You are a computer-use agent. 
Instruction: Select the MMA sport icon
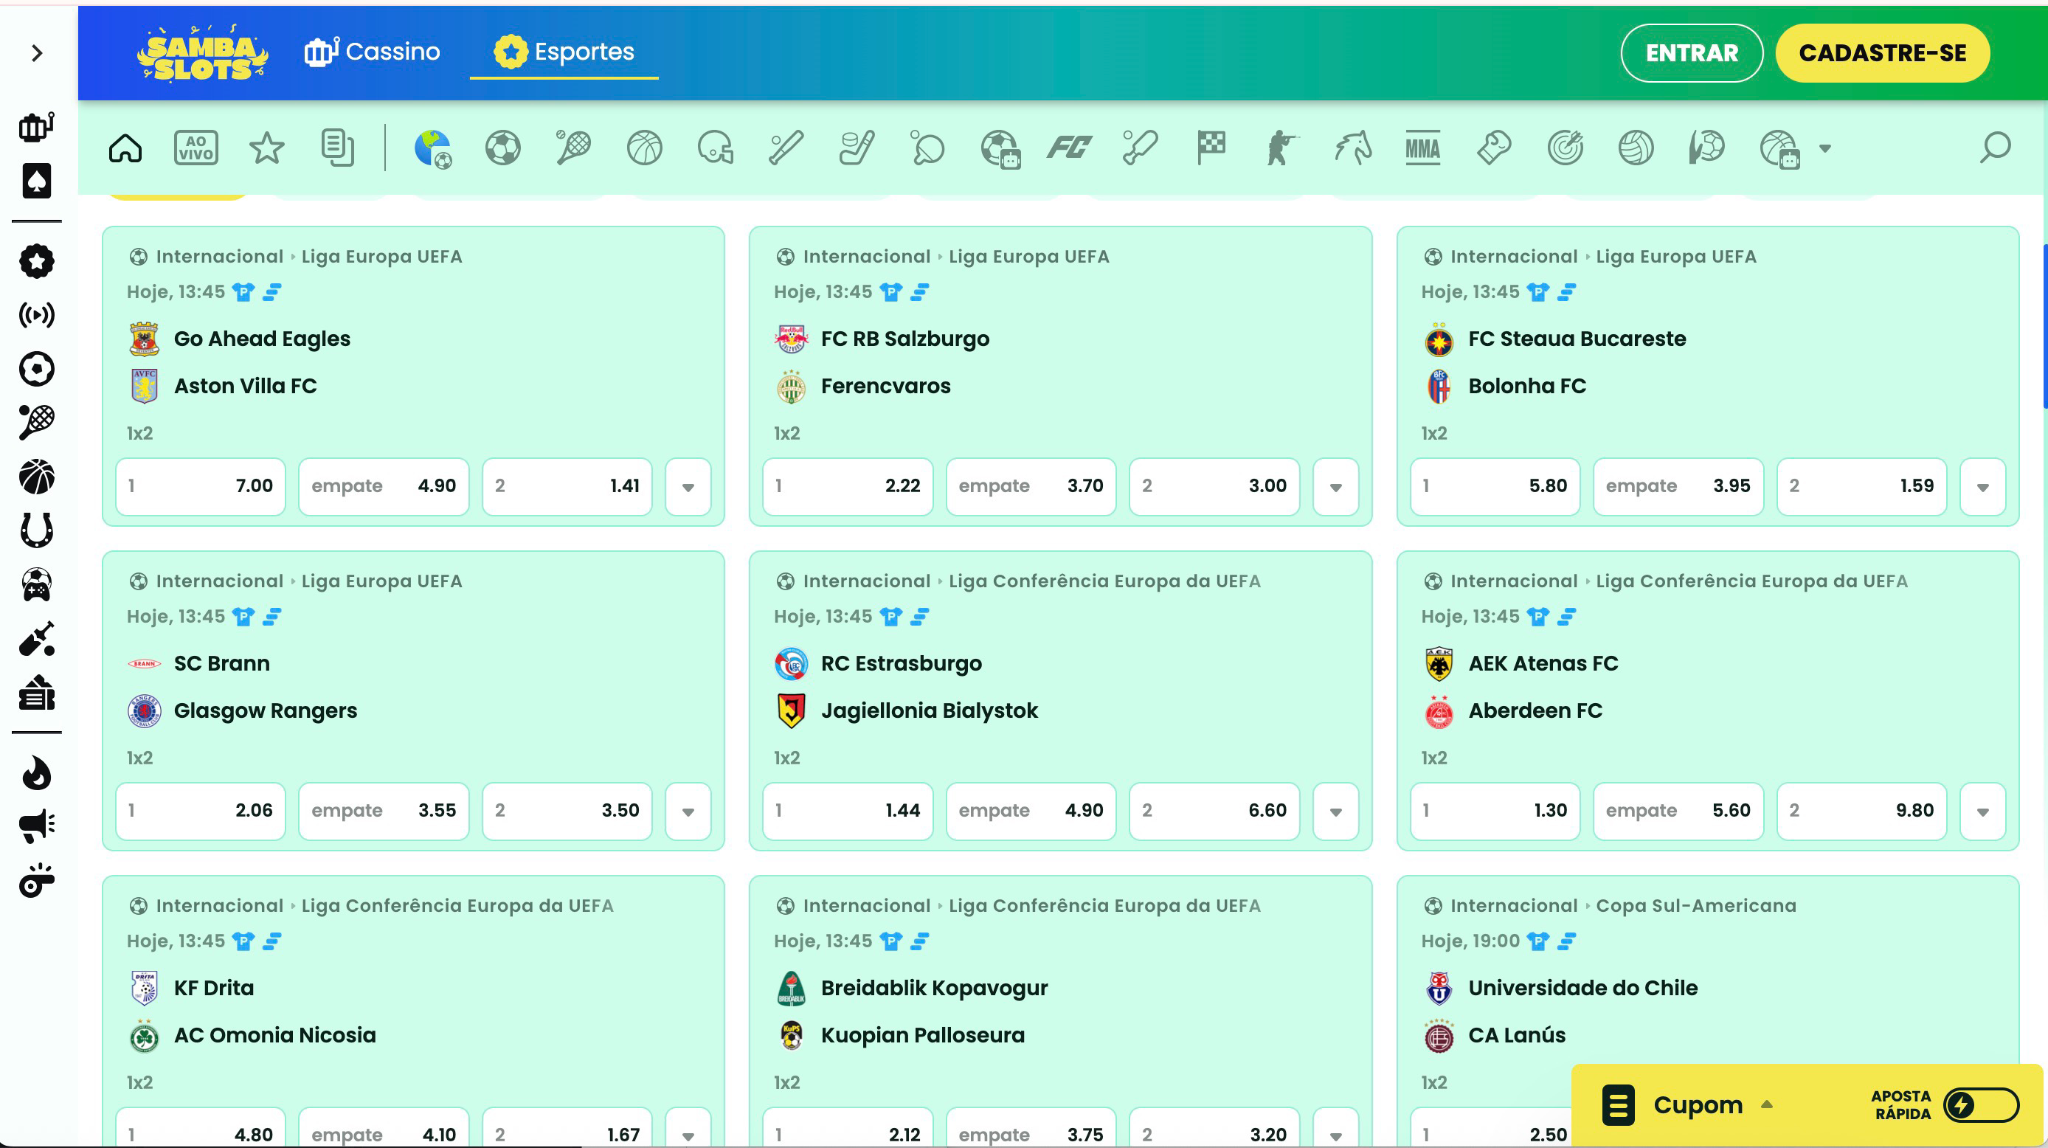[x=1423, y=148]
